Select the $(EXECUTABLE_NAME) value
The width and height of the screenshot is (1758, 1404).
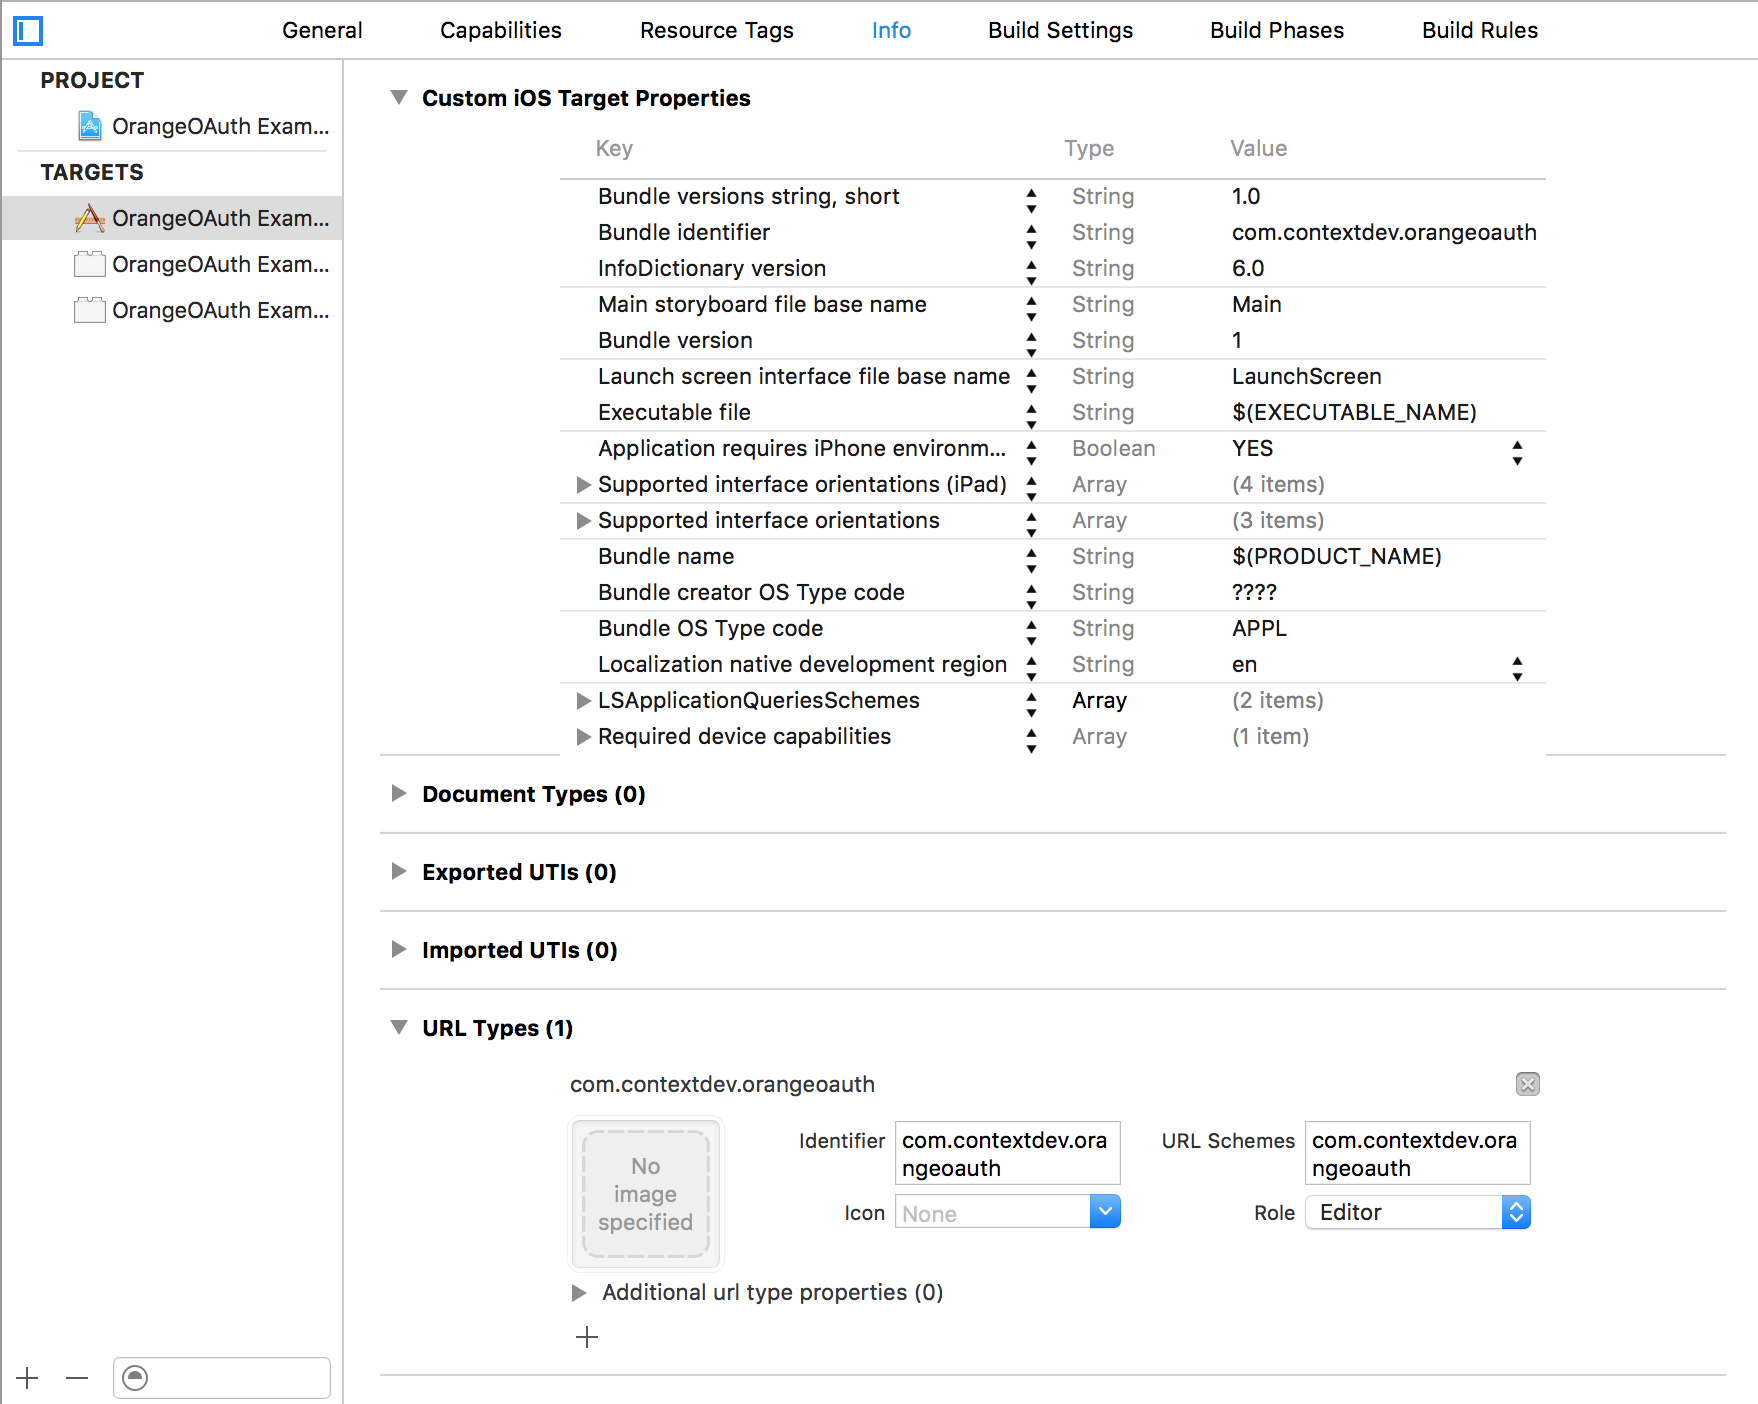(1354, 412)
